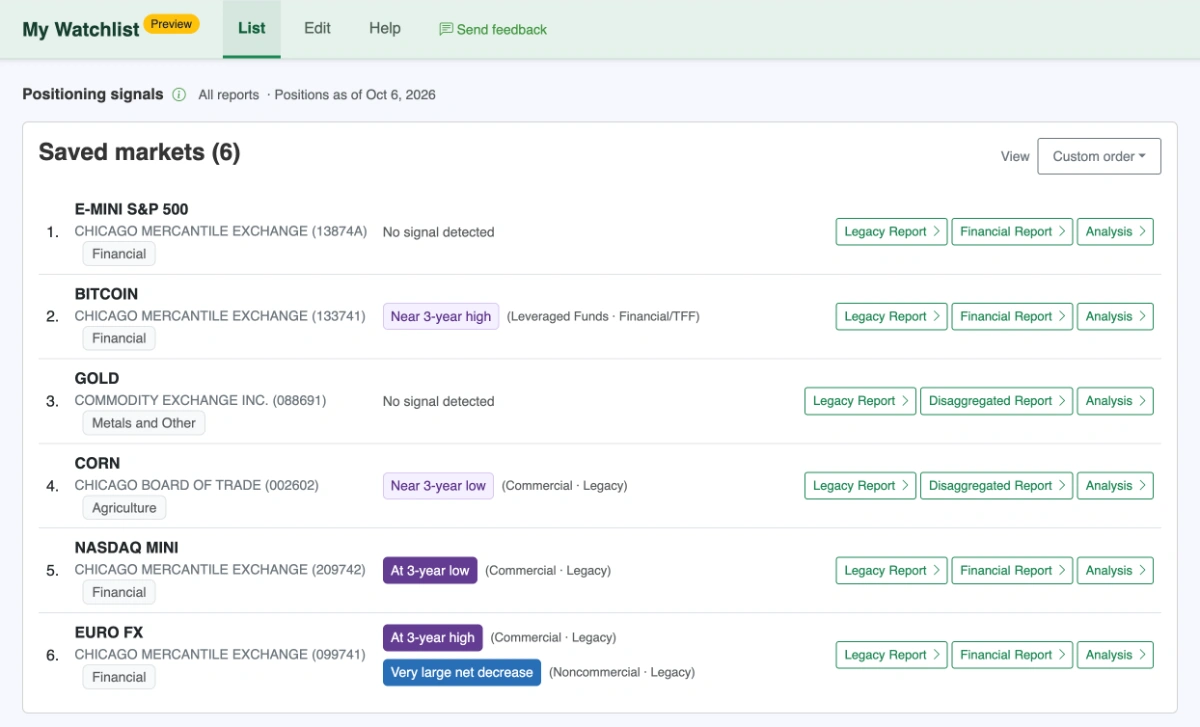Open Analysis for CORN
1200x727 pixels.
pos(1115,486)
